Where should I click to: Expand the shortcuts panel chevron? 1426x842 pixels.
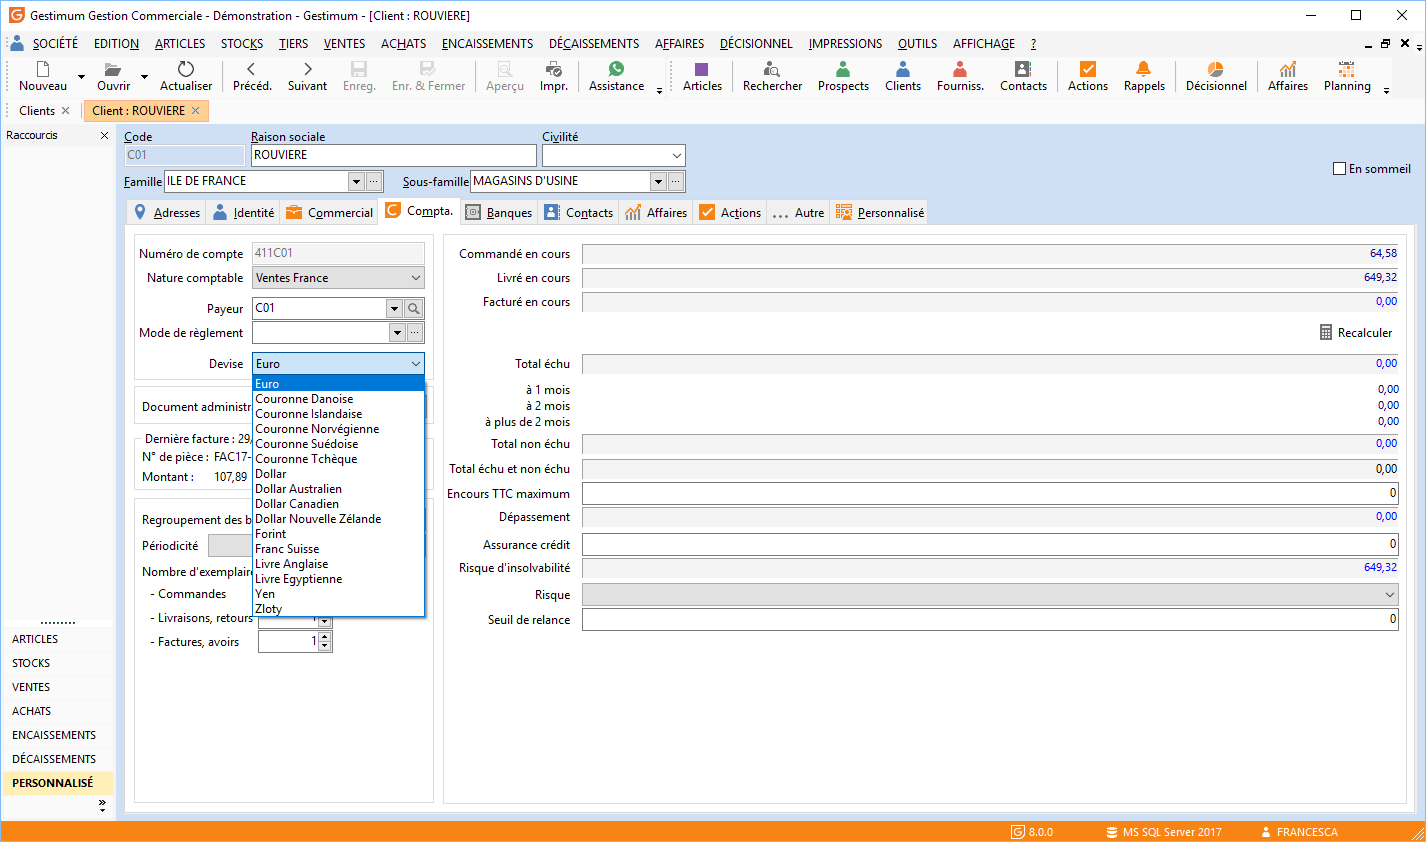(x=102, y=804)
